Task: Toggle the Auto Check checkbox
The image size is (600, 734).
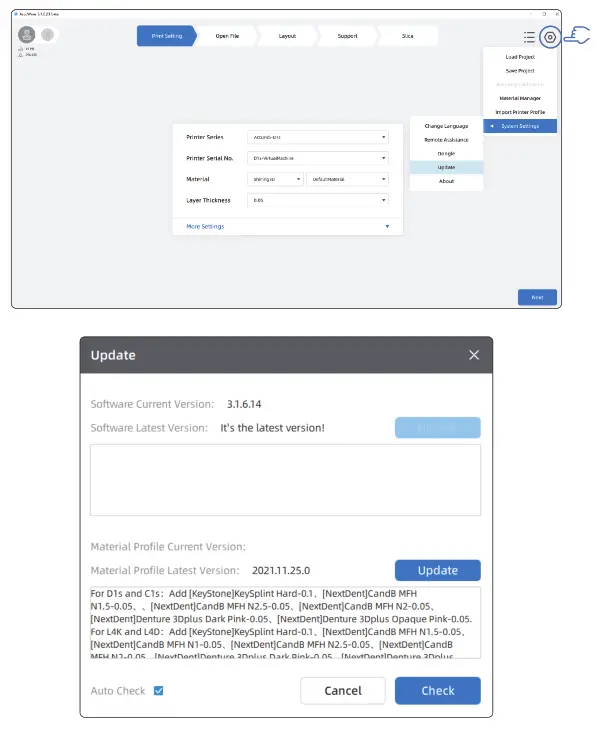Action: coord(159,690)
